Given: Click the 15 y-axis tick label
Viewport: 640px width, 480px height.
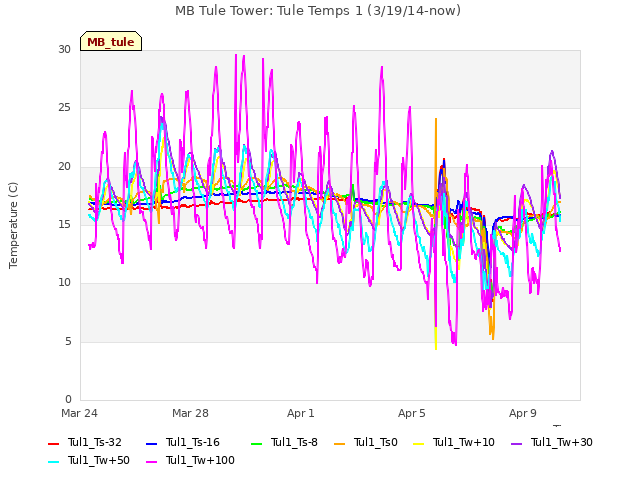Looking at the screenshot, I should [64, 224].
